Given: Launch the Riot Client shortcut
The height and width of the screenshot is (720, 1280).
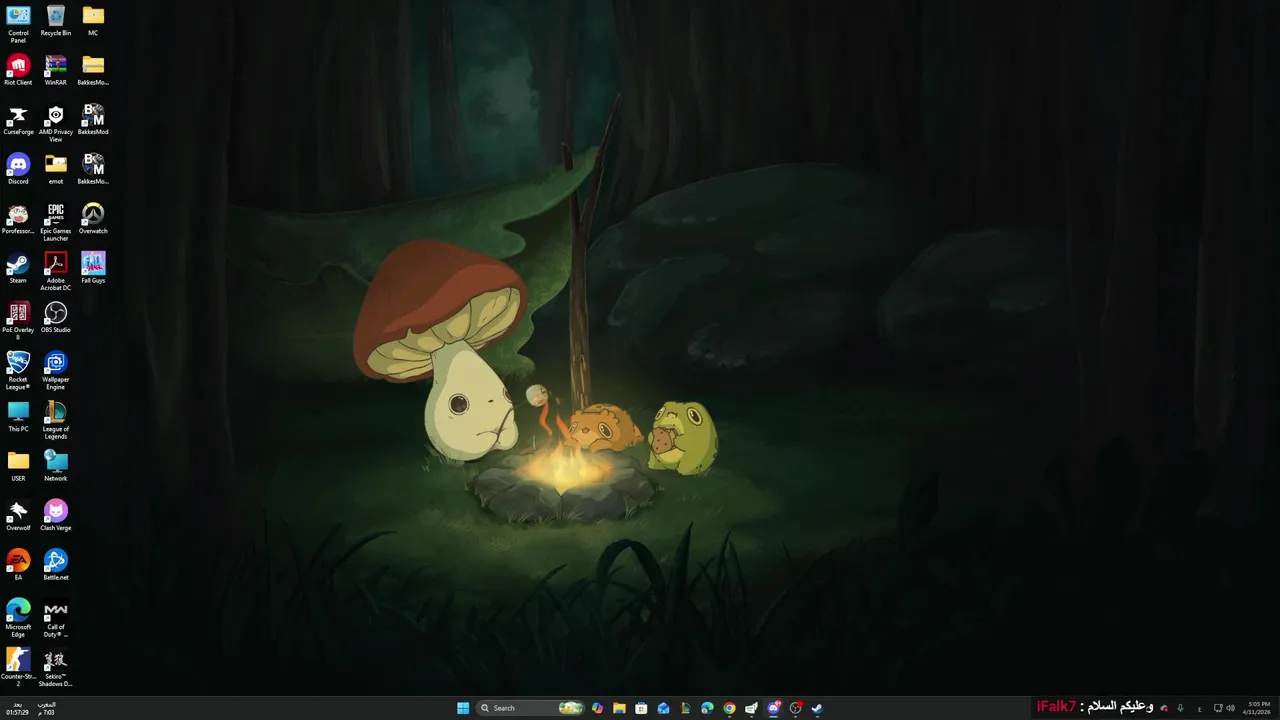Looking at the screenshot, I should [18, 70].
